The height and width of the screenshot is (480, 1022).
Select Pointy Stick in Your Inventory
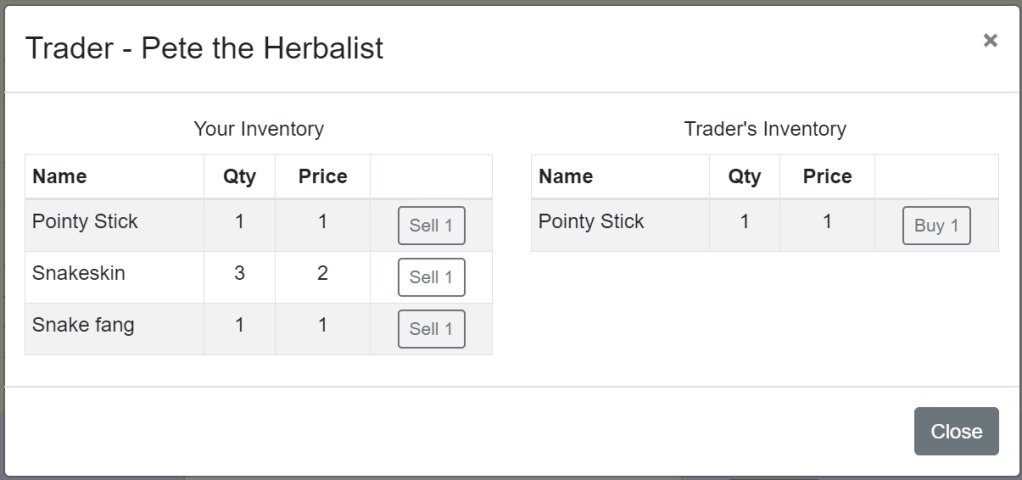[x=85, y=221]
